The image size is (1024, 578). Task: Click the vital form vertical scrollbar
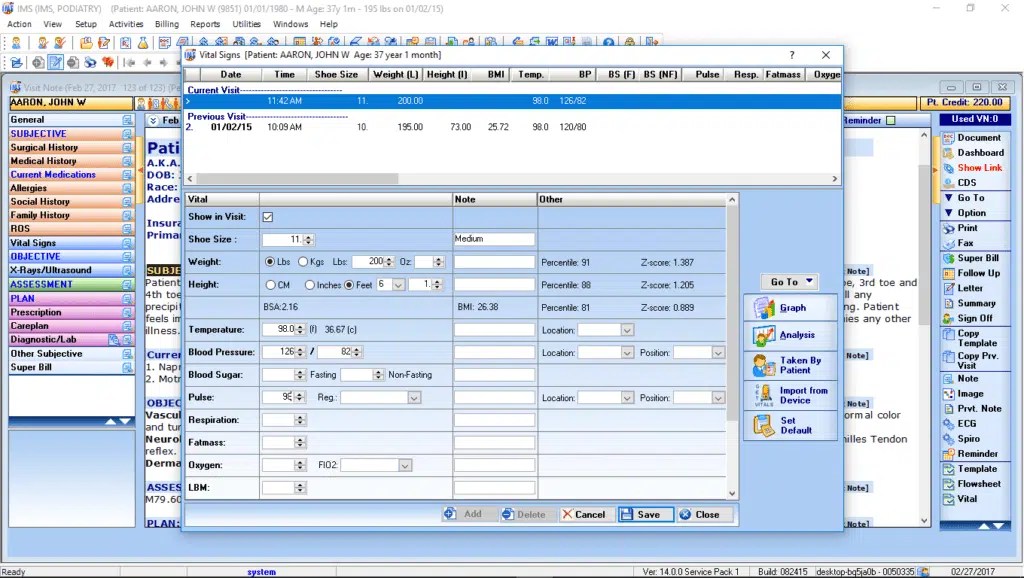coord(732,313)
